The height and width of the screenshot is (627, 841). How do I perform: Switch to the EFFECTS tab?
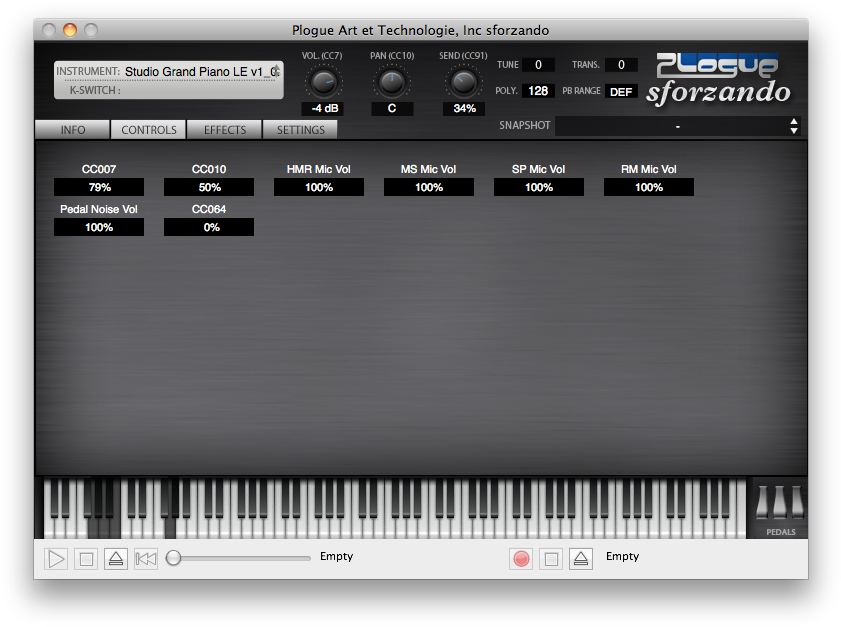click(x=223, y=129)
